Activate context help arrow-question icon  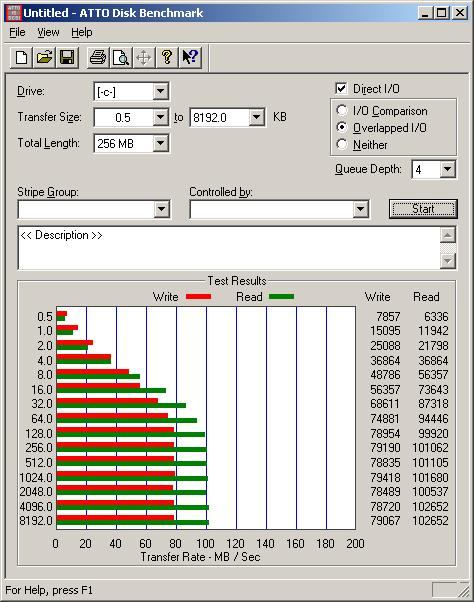coord(190,58)
